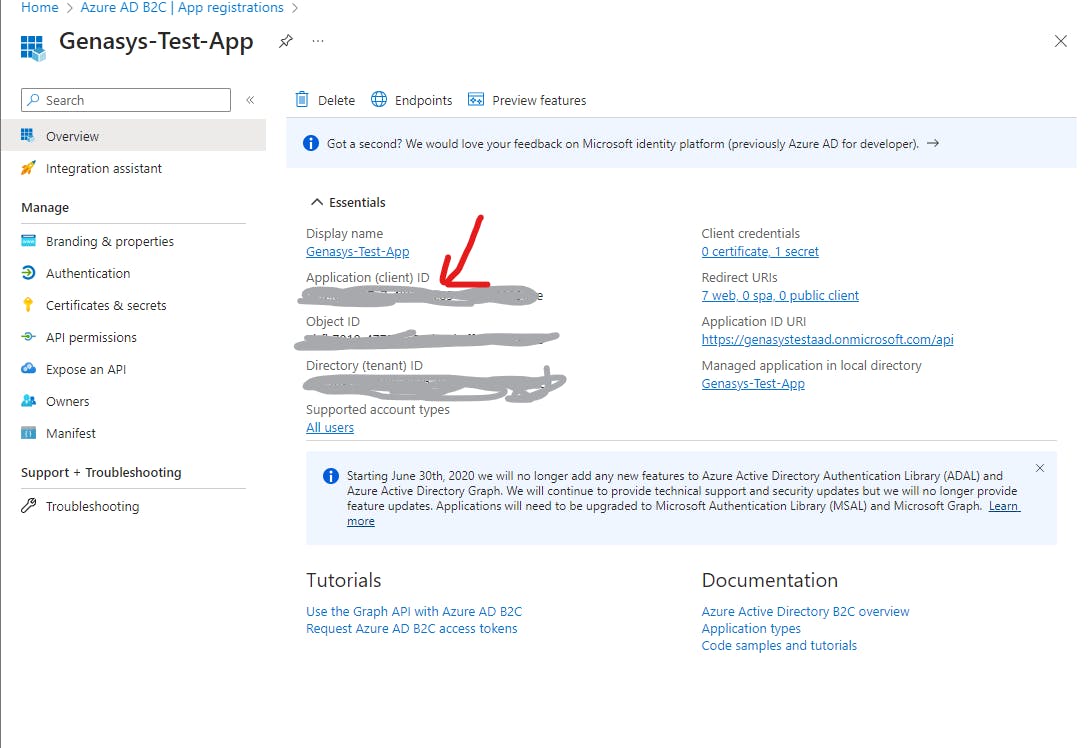Click the Endpoints globe icon

(x=379, y=99)
